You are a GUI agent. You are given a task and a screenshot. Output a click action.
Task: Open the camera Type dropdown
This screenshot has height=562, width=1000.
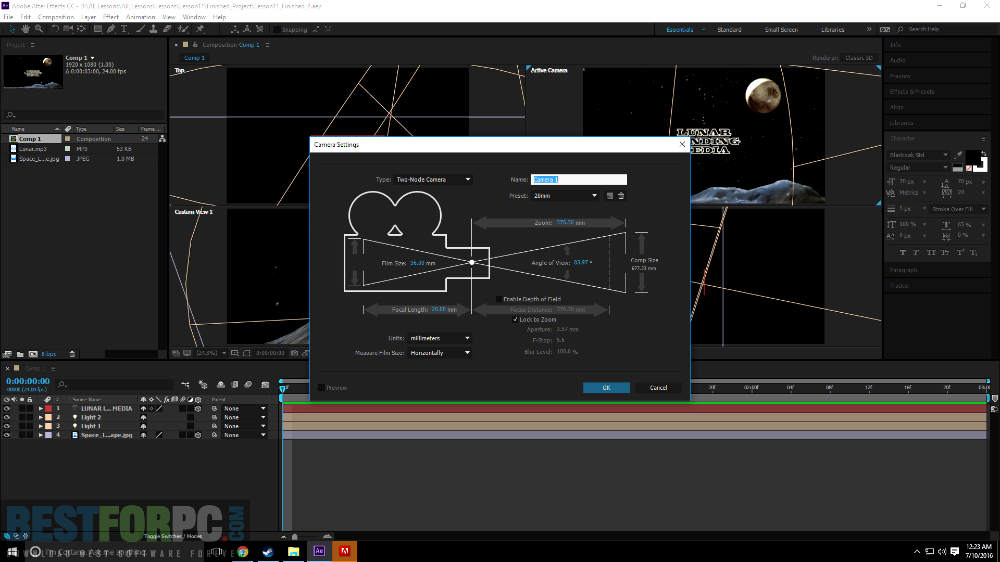click(434, 180)
